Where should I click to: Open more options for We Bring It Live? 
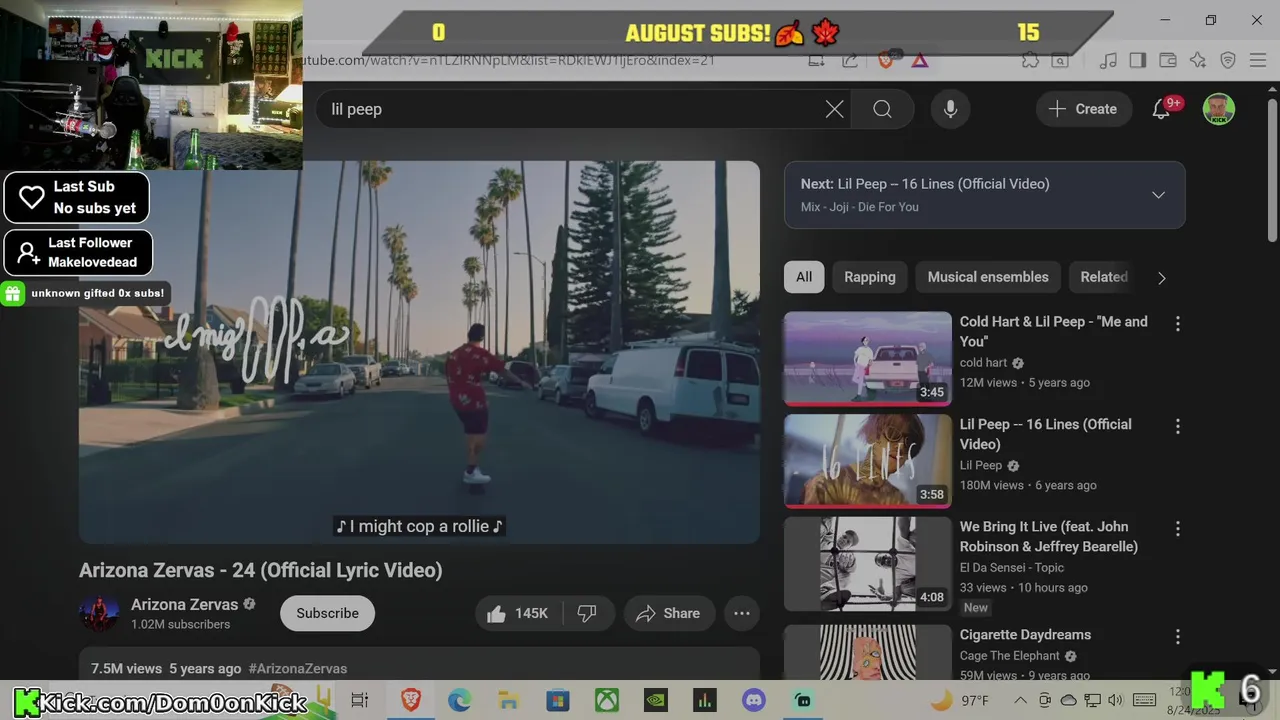pyautogui.click(x=1177, y=529)
